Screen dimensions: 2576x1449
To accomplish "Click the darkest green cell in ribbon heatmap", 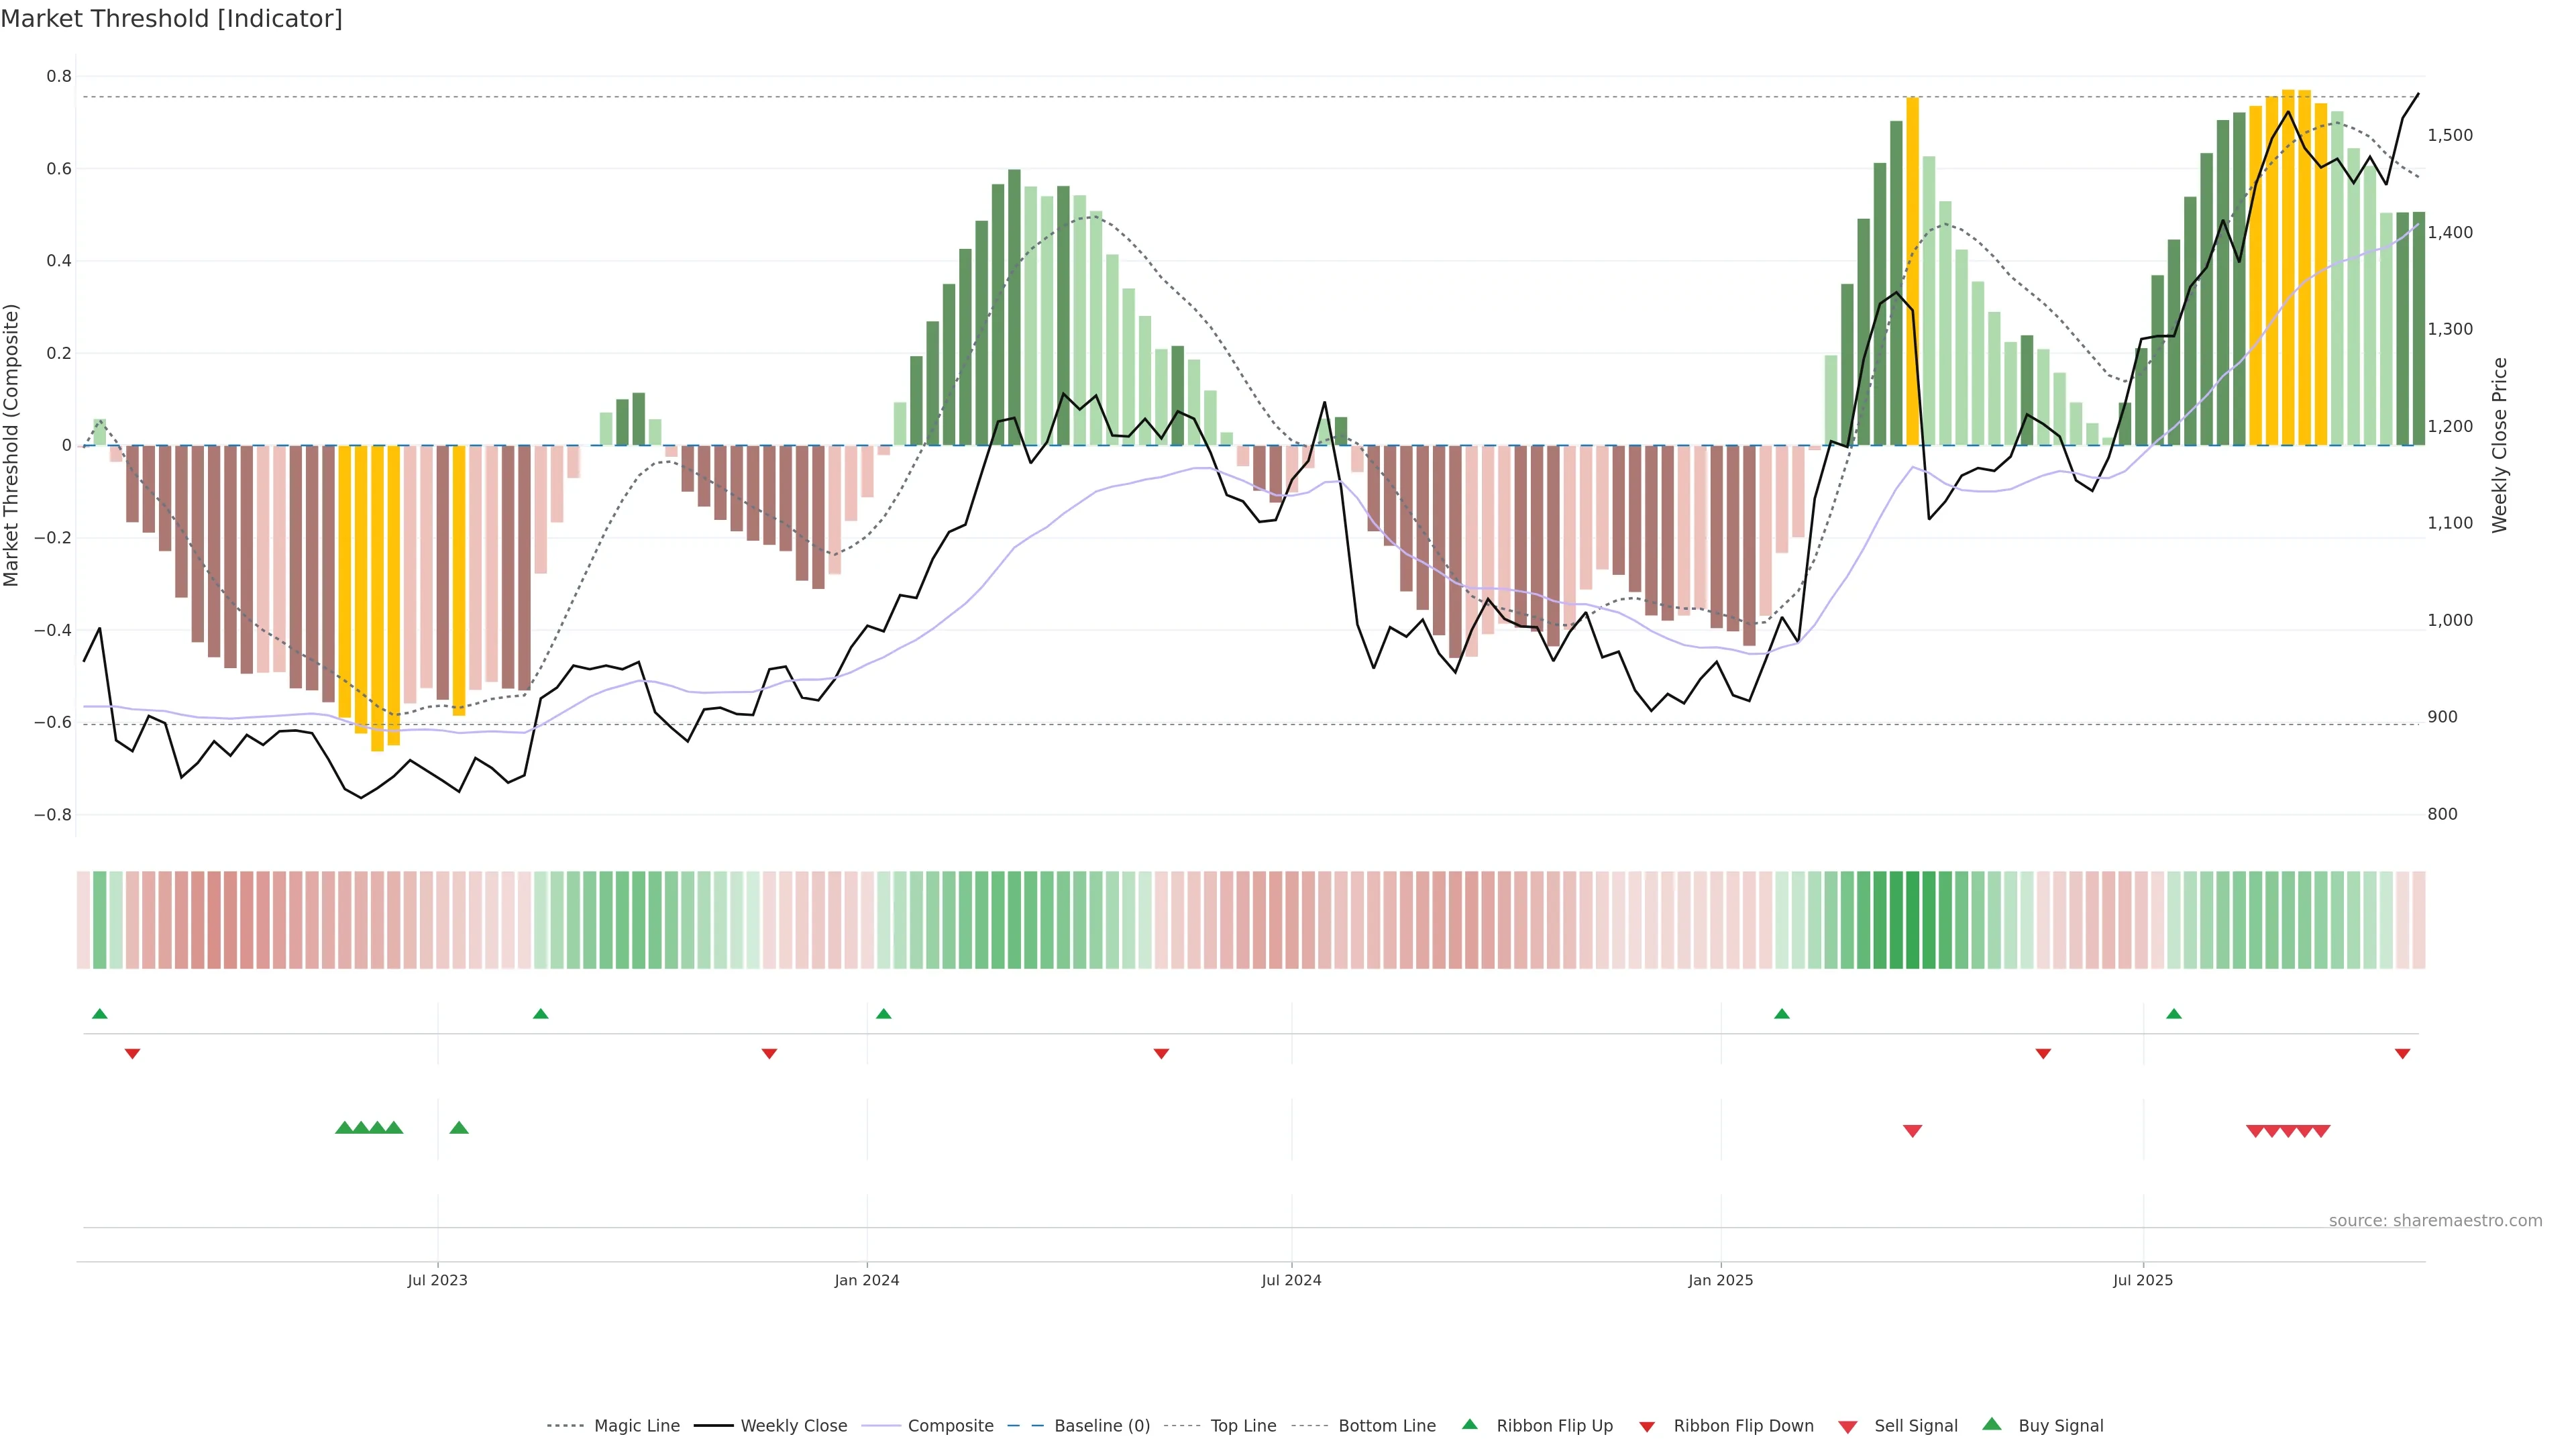I will click(1912, 920).
